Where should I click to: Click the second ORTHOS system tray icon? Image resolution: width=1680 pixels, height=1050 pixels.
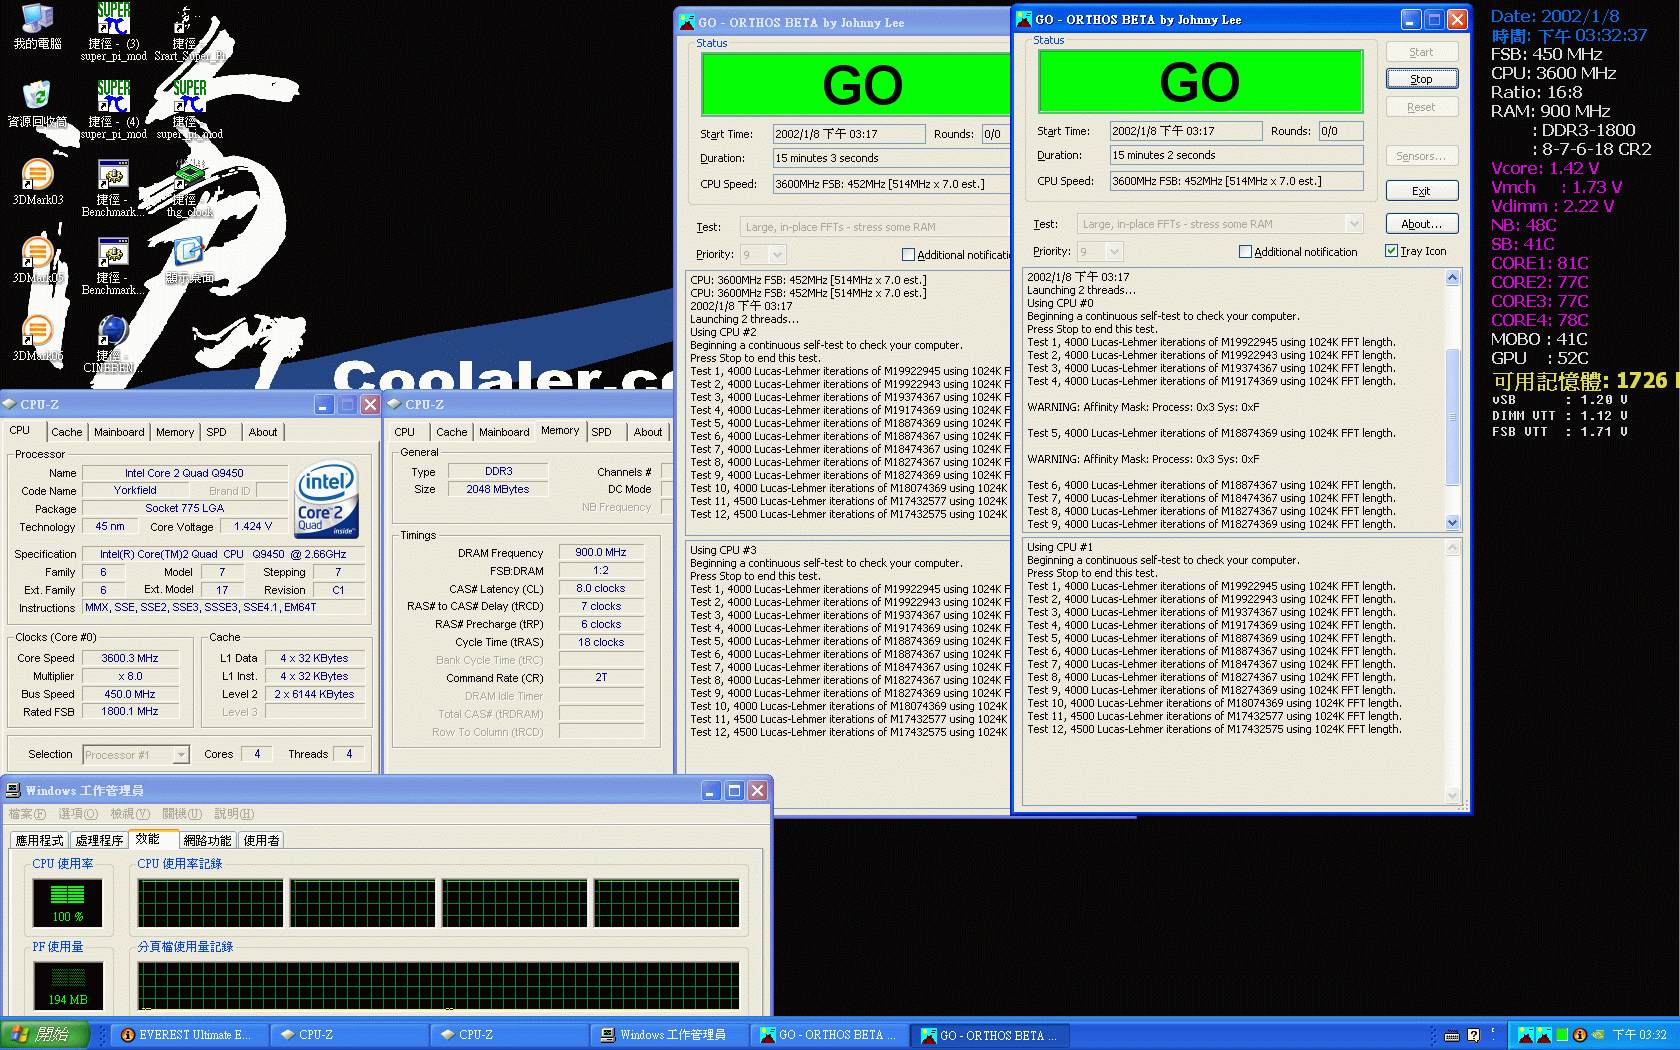(x=1543, y=1035)
